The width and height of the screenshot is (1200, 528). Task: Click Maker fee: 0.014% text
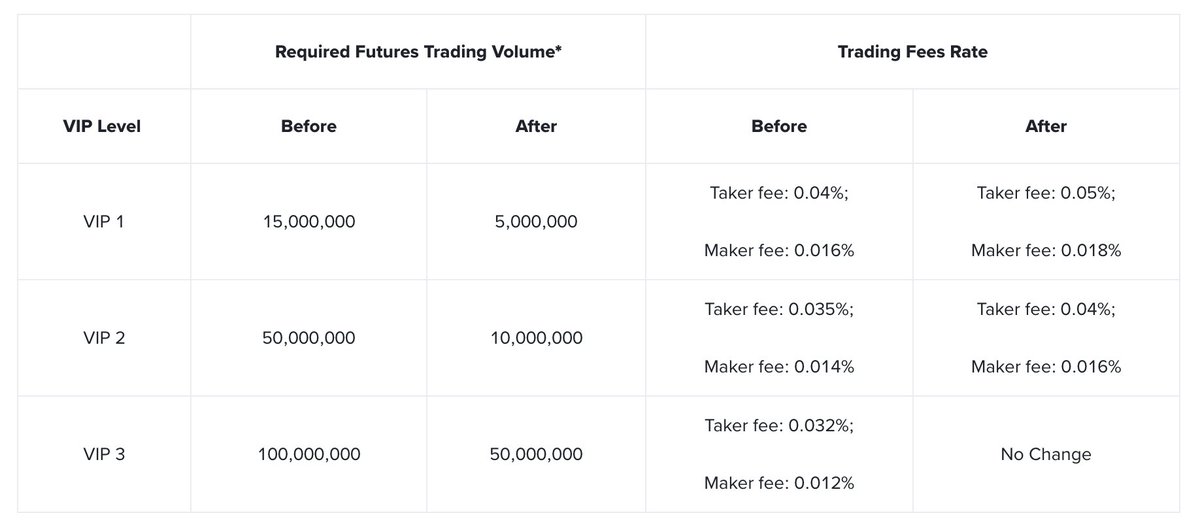[x=778, y=367]
